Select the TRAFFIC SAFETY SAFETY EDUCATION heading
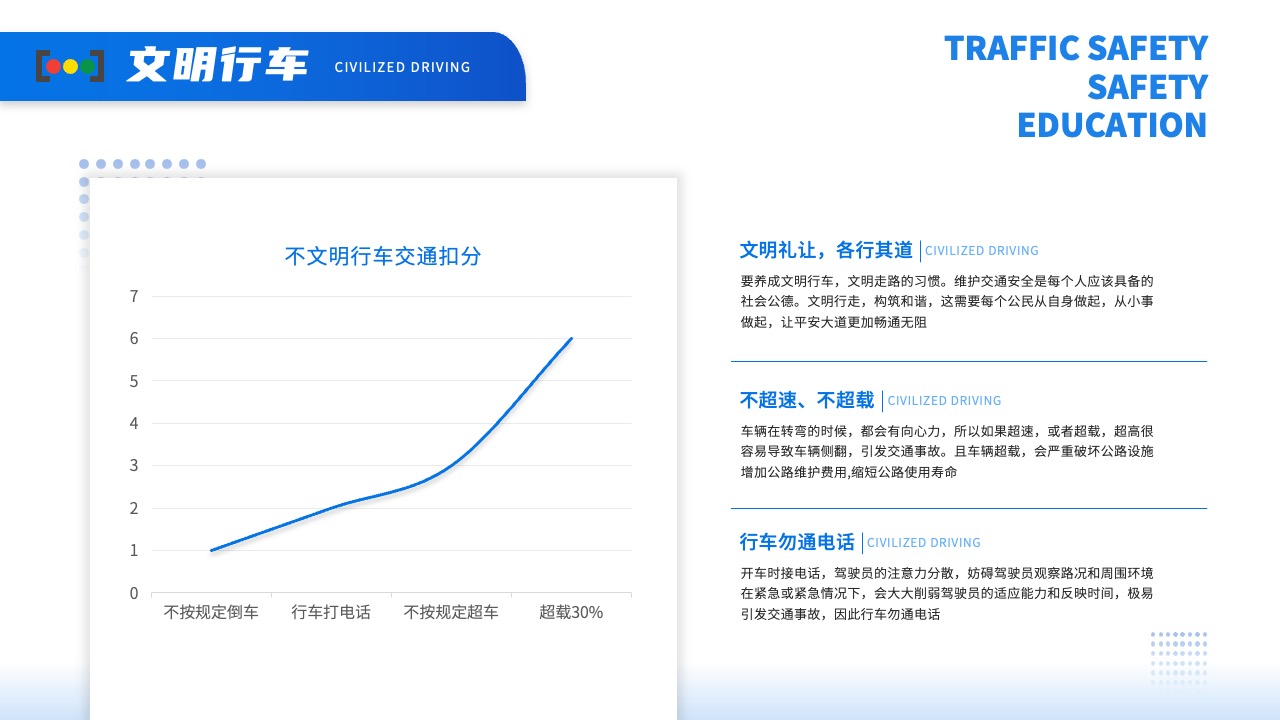Screen dimensions: 1280x720 (x=1076, y=86)
